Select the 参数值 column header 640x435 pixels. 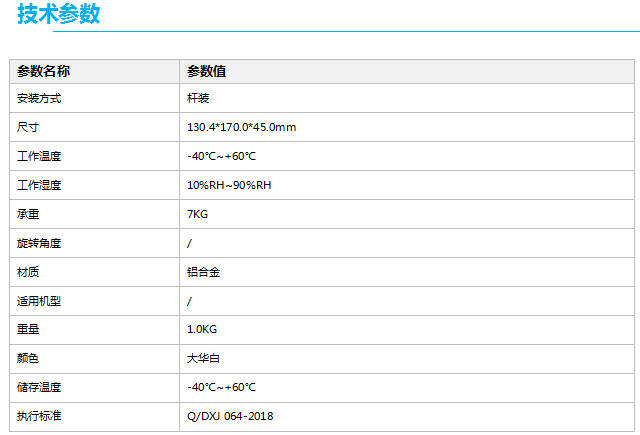click(206, 71)
